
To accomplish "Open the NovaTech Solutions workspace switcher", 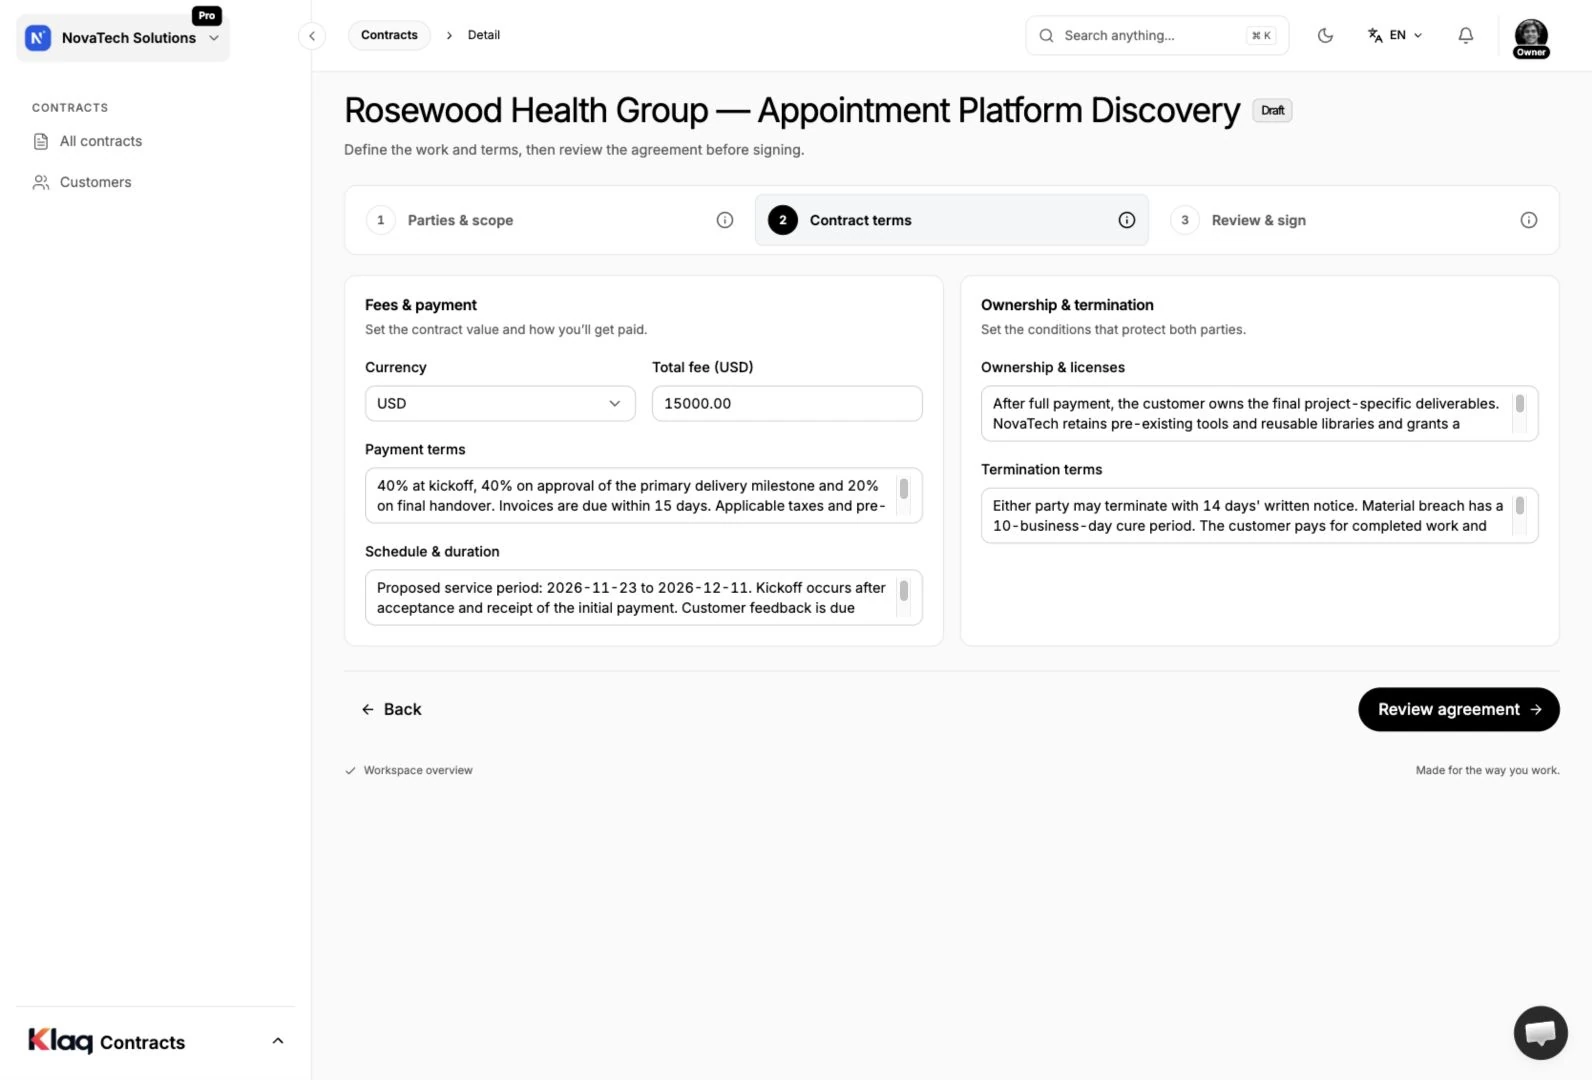I will click(123, 38).
